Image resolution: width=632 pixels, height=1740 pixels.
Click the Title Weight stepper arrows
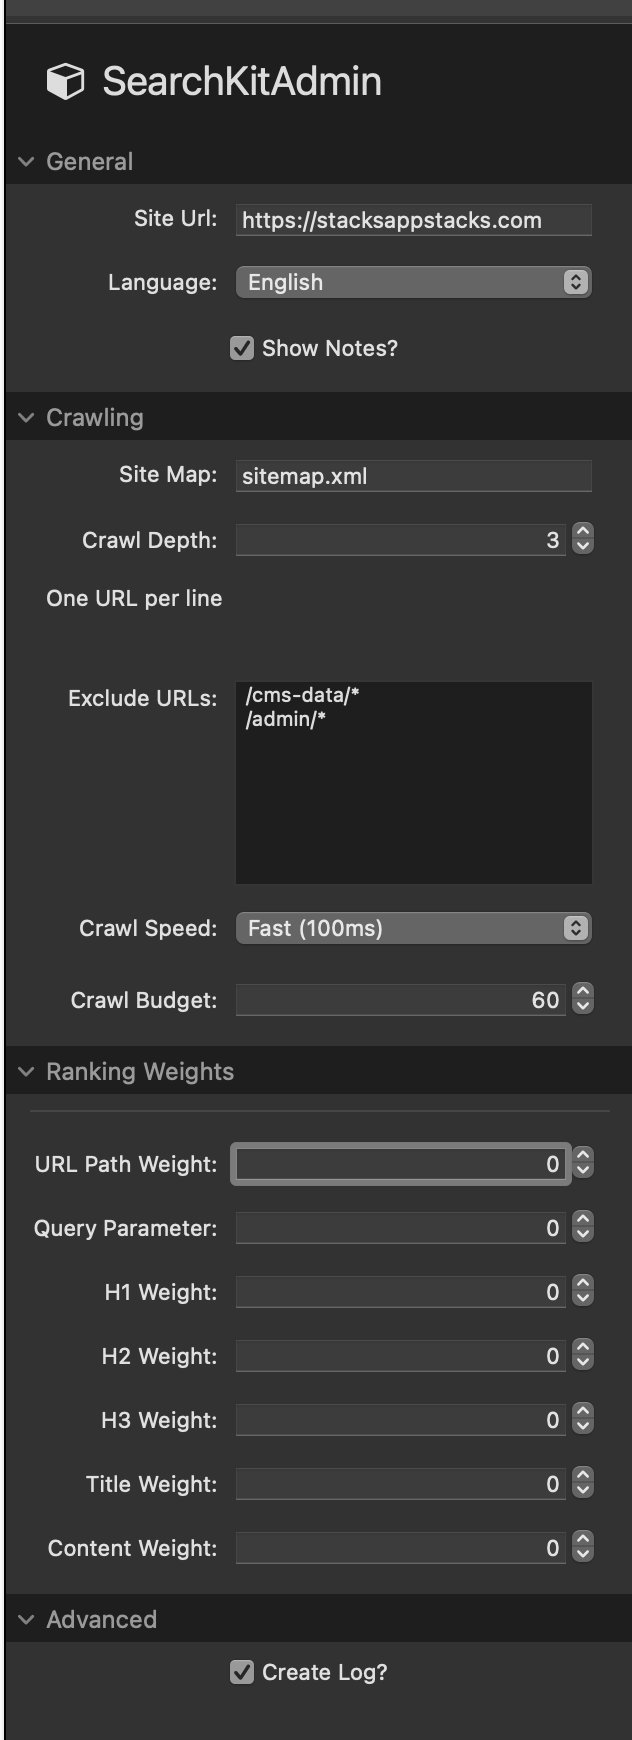point(583,1484)
